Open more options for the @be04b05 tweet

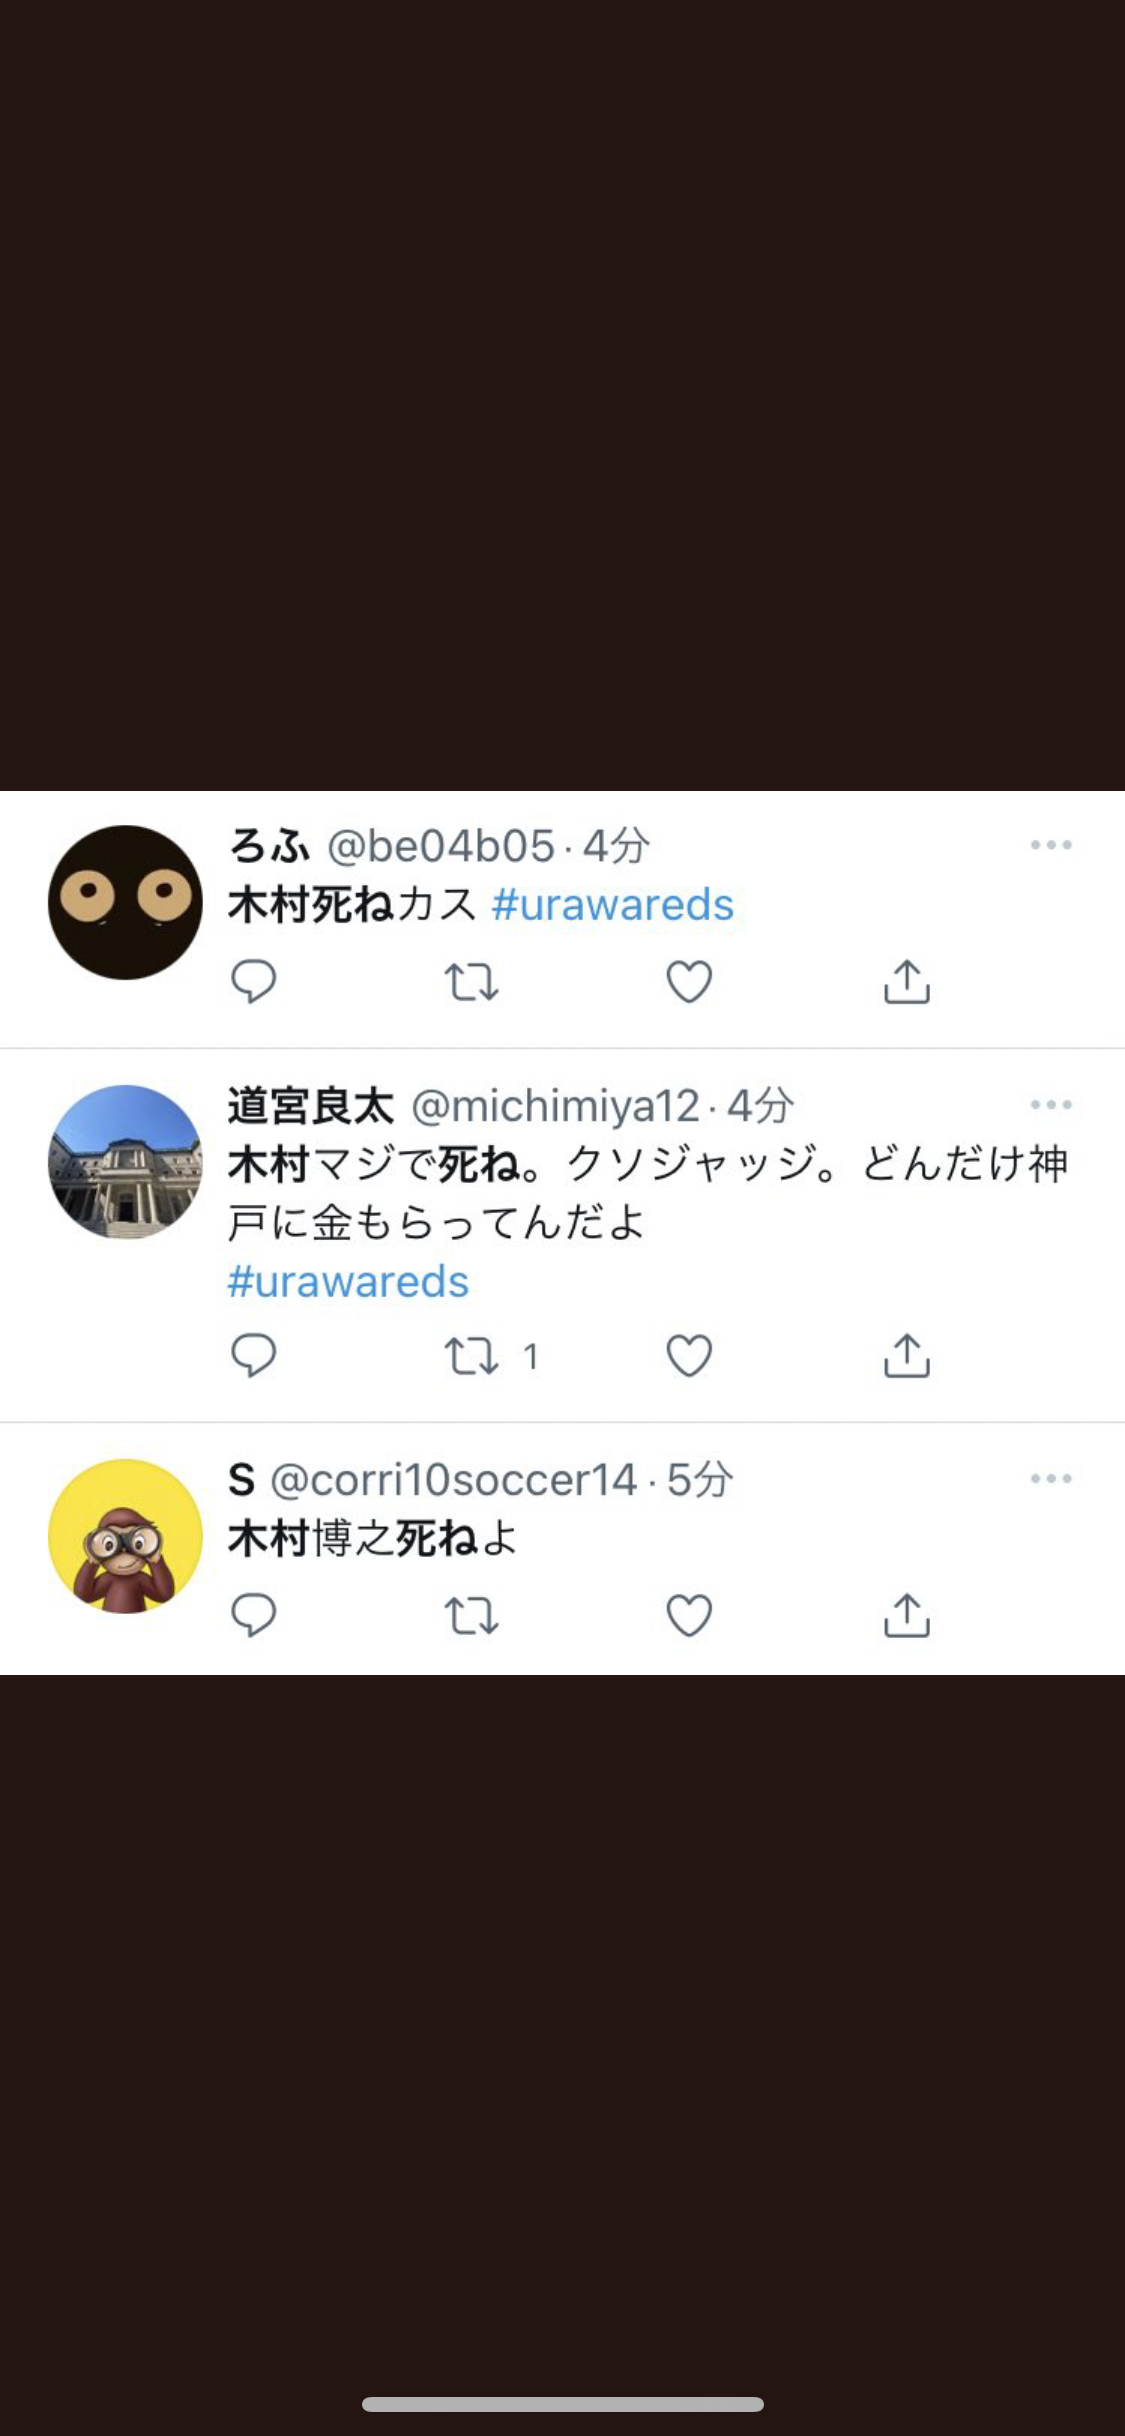(x=1051, y=845)
